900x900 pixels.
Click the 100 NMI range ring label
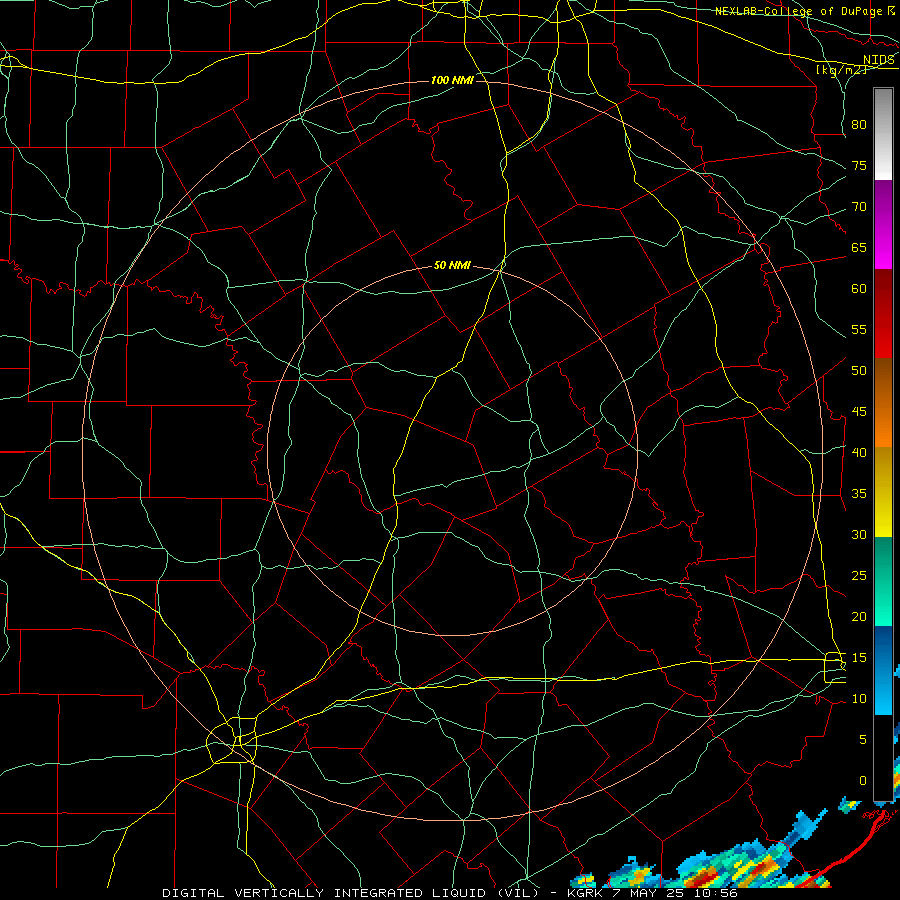click(x=452, y=80)
